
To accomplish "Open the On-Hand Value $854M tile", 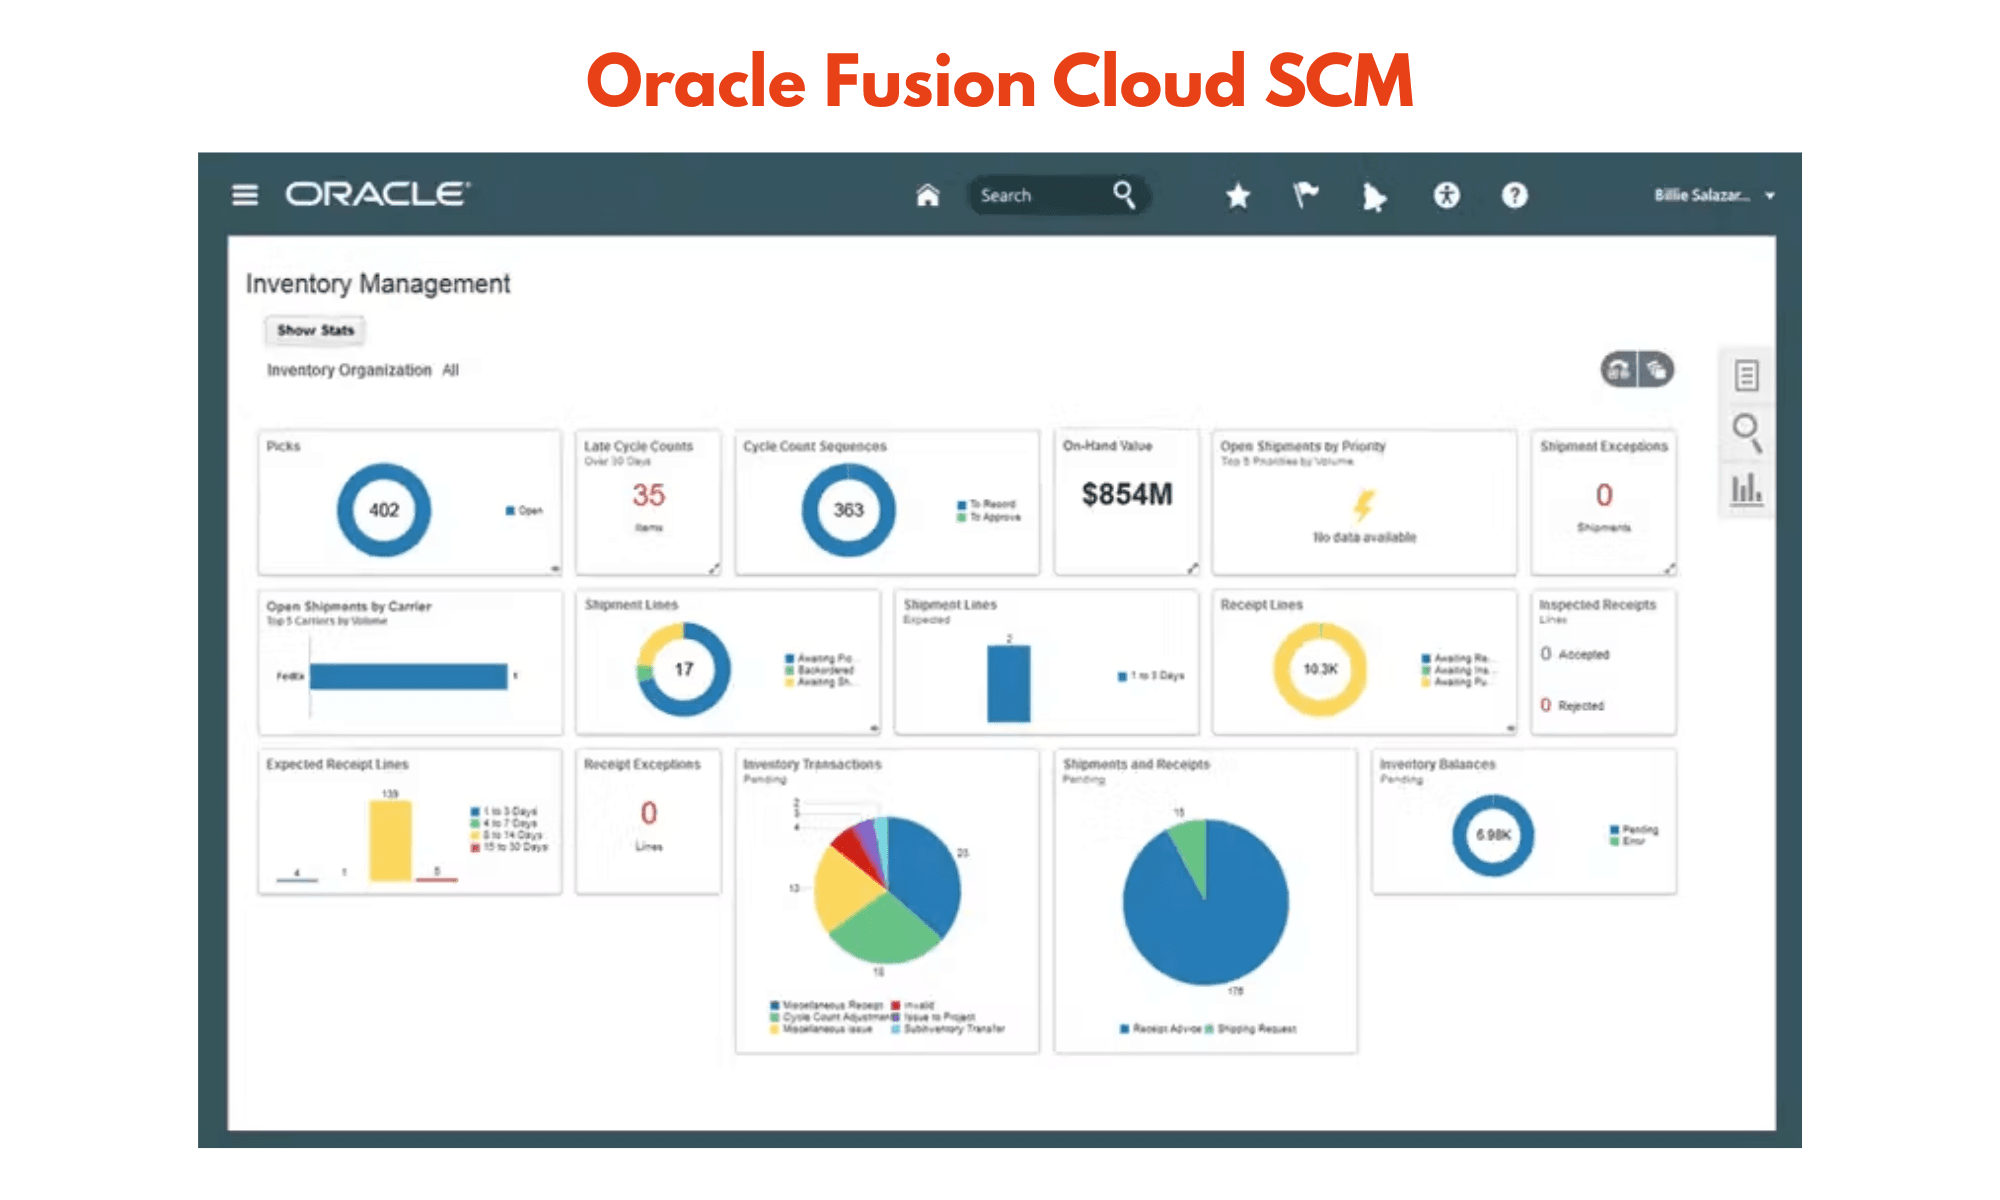I will pos(1127,494).
